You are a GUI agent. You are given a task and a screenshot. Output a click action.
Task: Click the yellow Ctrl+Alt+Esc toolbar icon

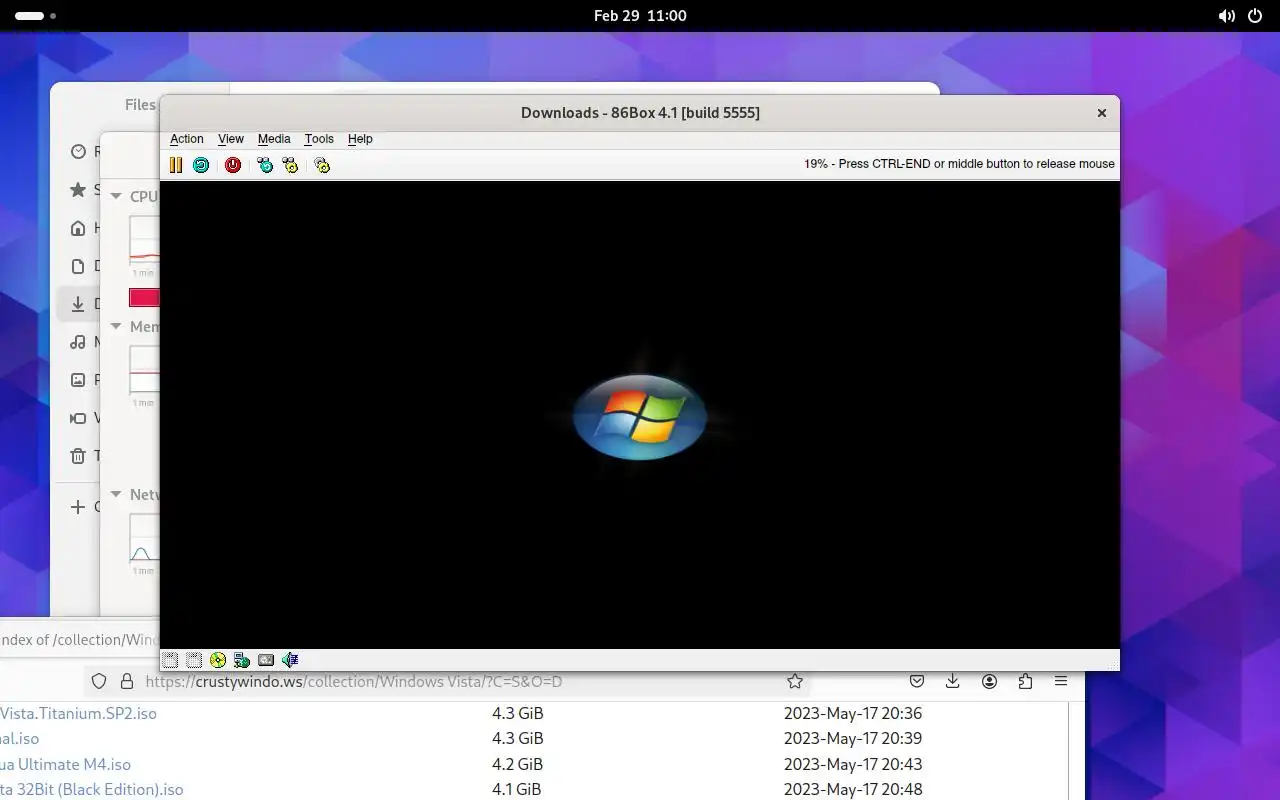click(290, 165)
